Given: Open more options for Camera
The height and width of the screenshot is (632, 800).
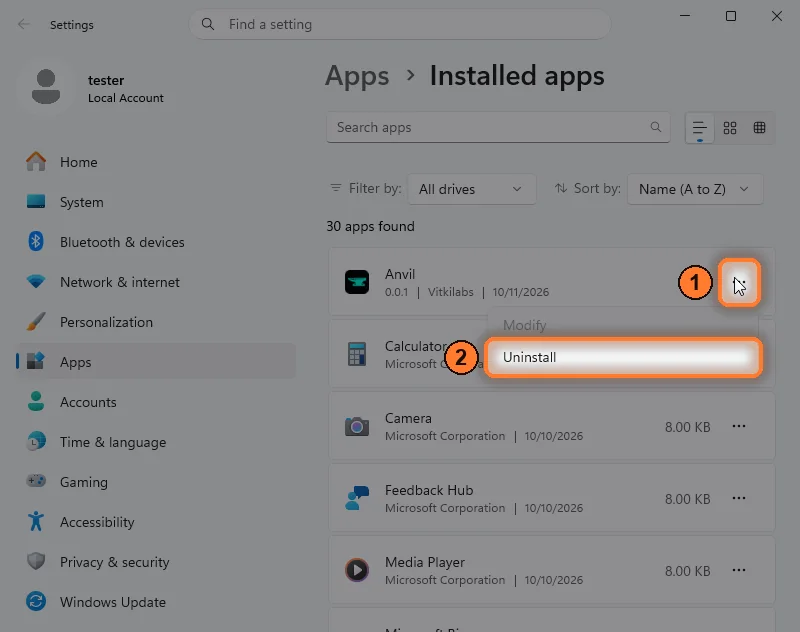Looking at the screenshot, I should [739, 426].
